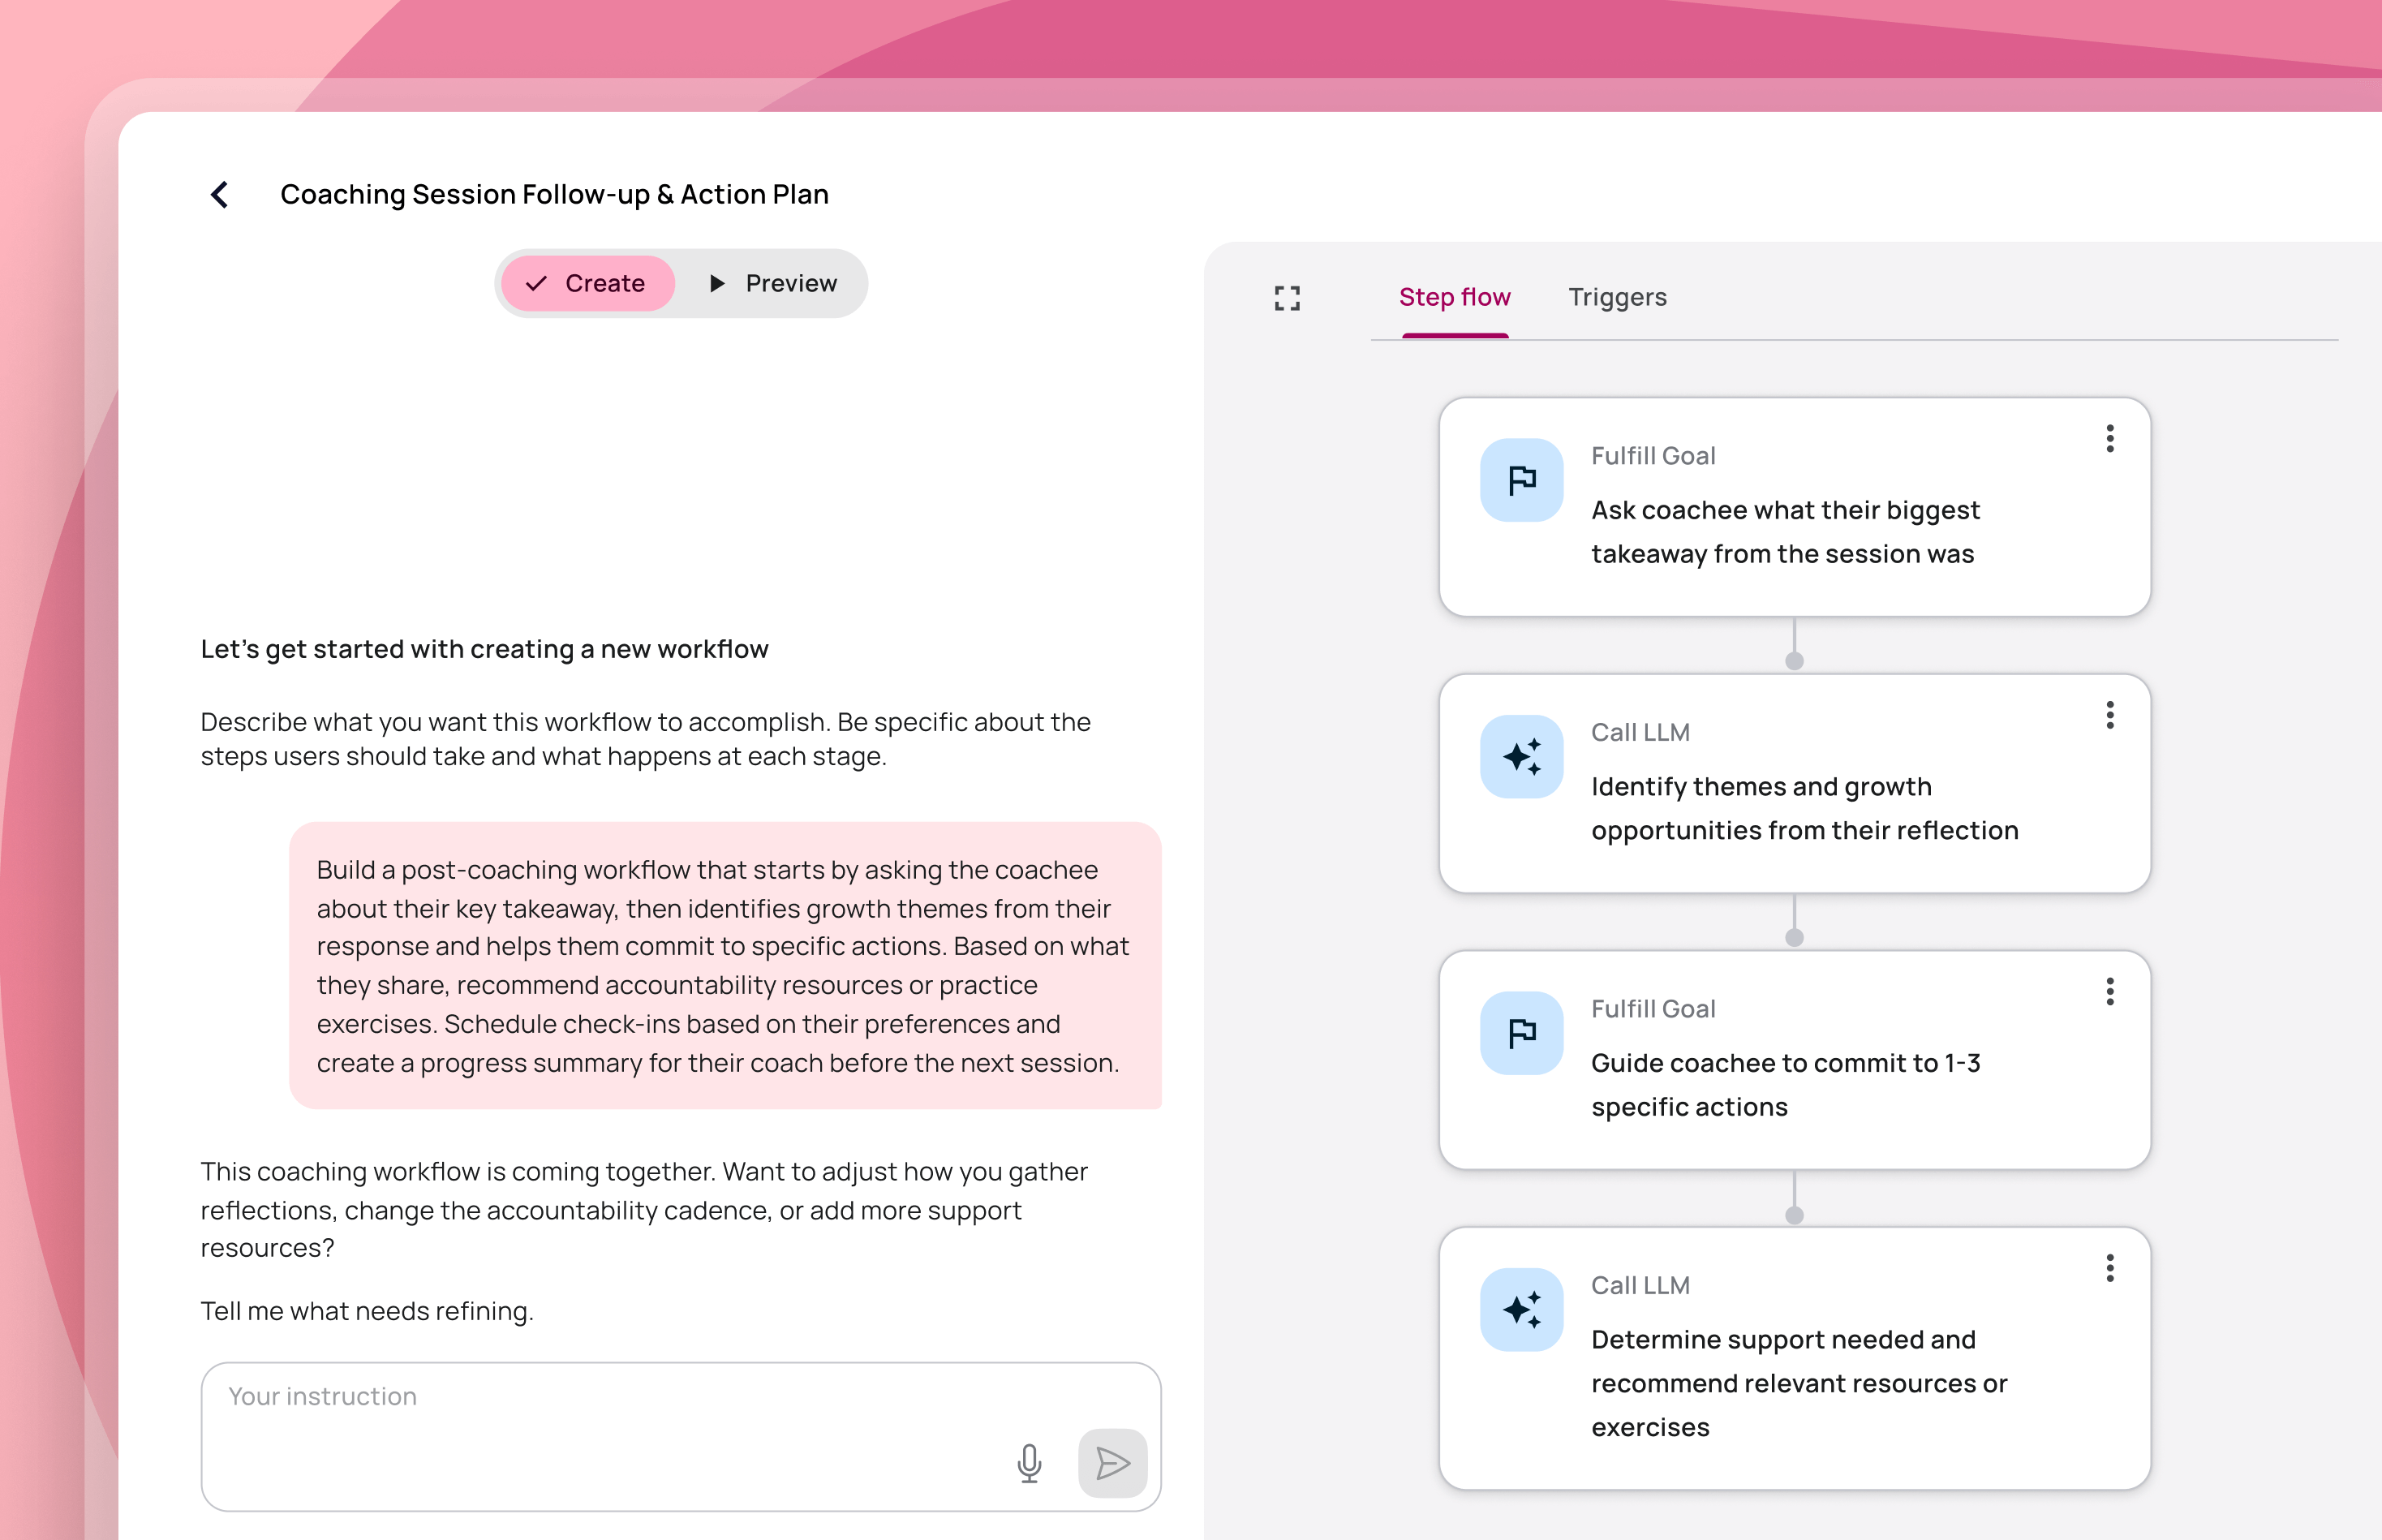Click sparkle icon on Identify themes step

[x=1521, y=757]
